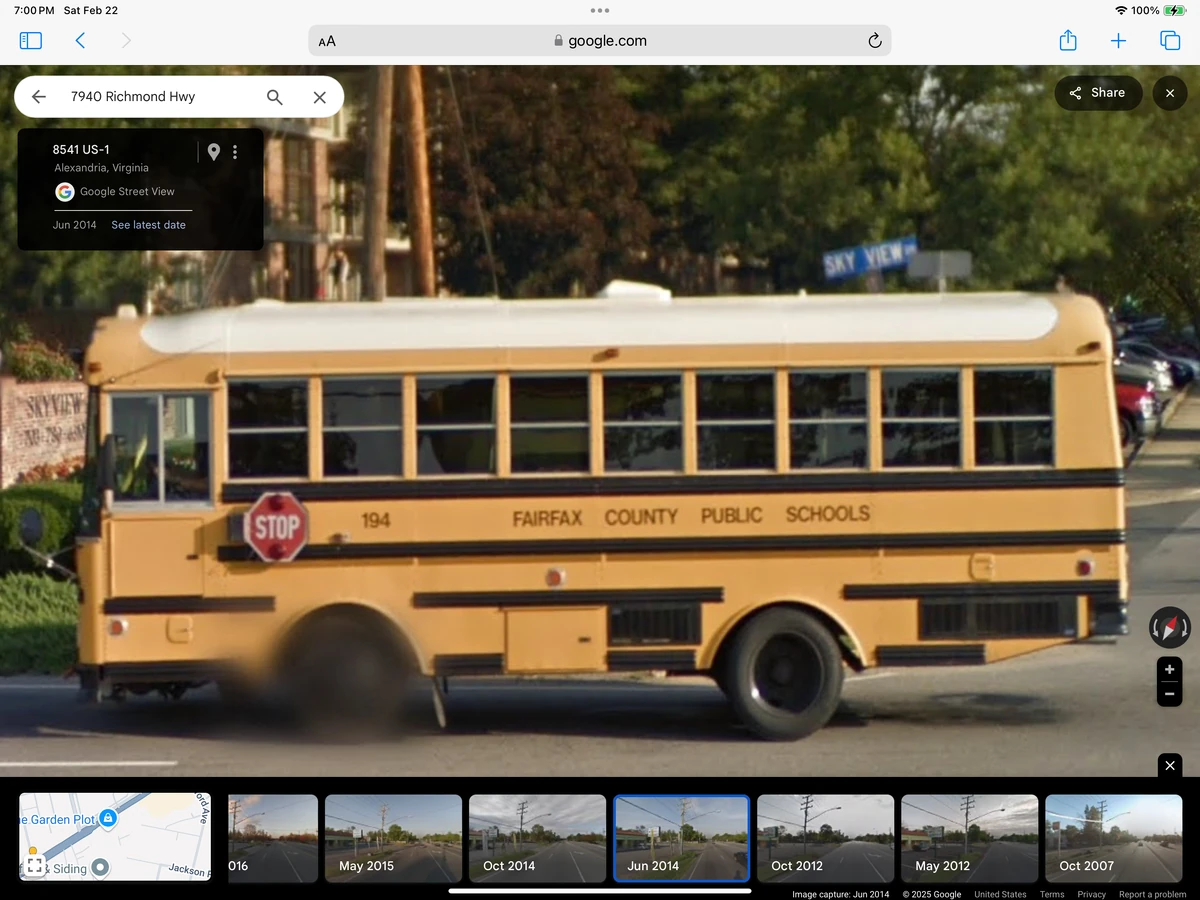Click the AA reader options icon
The image size is (1200, 900).
pos(326,41)
